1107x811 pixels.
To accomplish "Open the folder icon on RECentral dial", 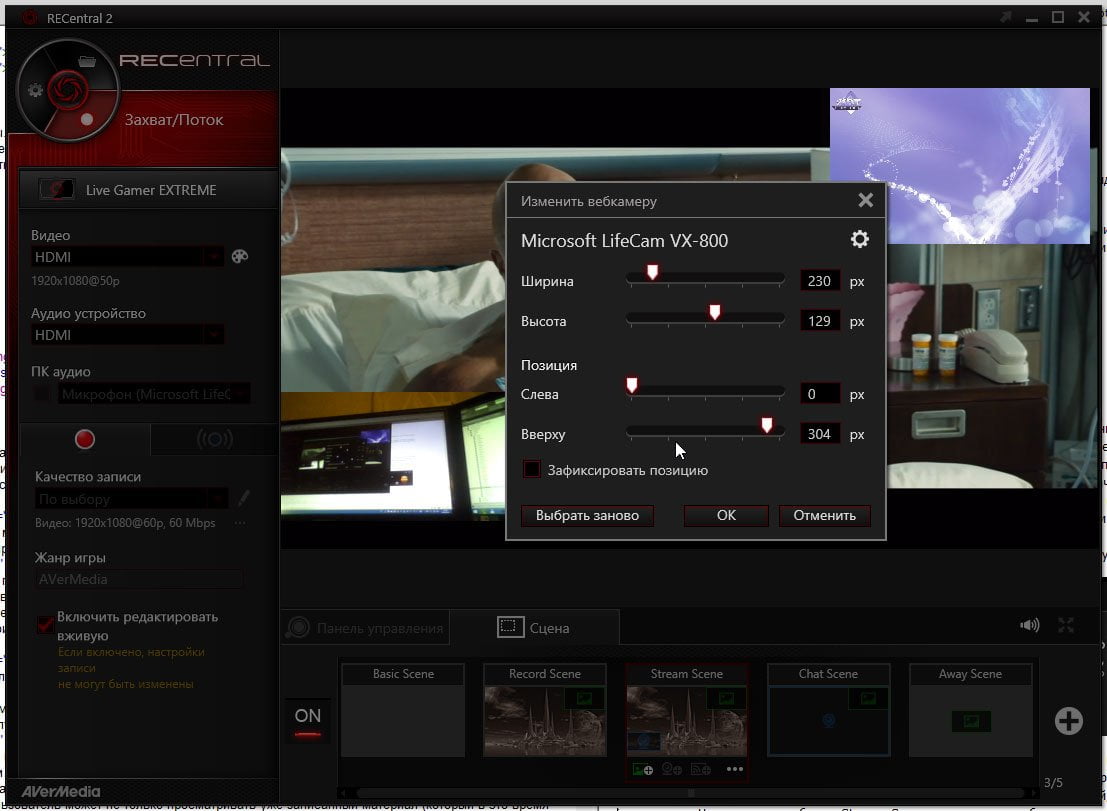I will (87, 61).
